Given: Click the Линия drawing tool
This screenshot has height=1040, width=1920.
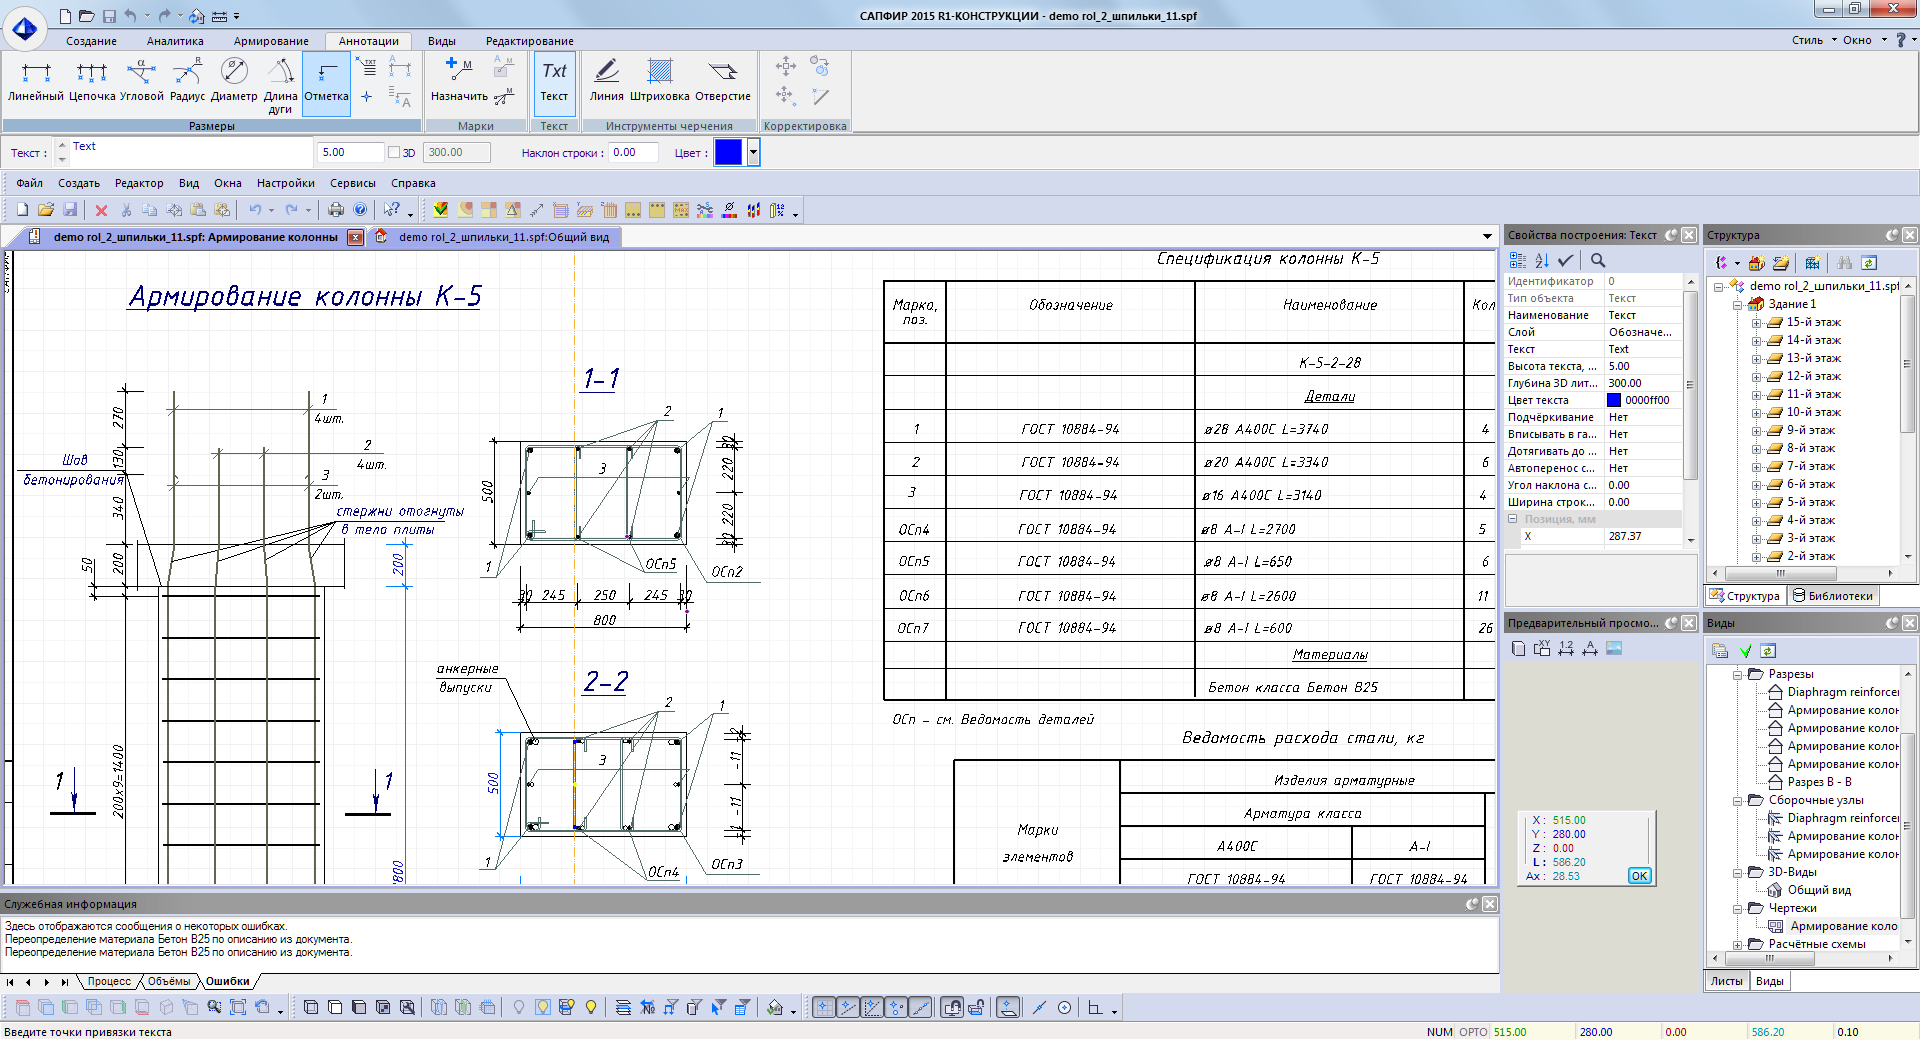Looking at the screenshot, I should click(606, 80).
